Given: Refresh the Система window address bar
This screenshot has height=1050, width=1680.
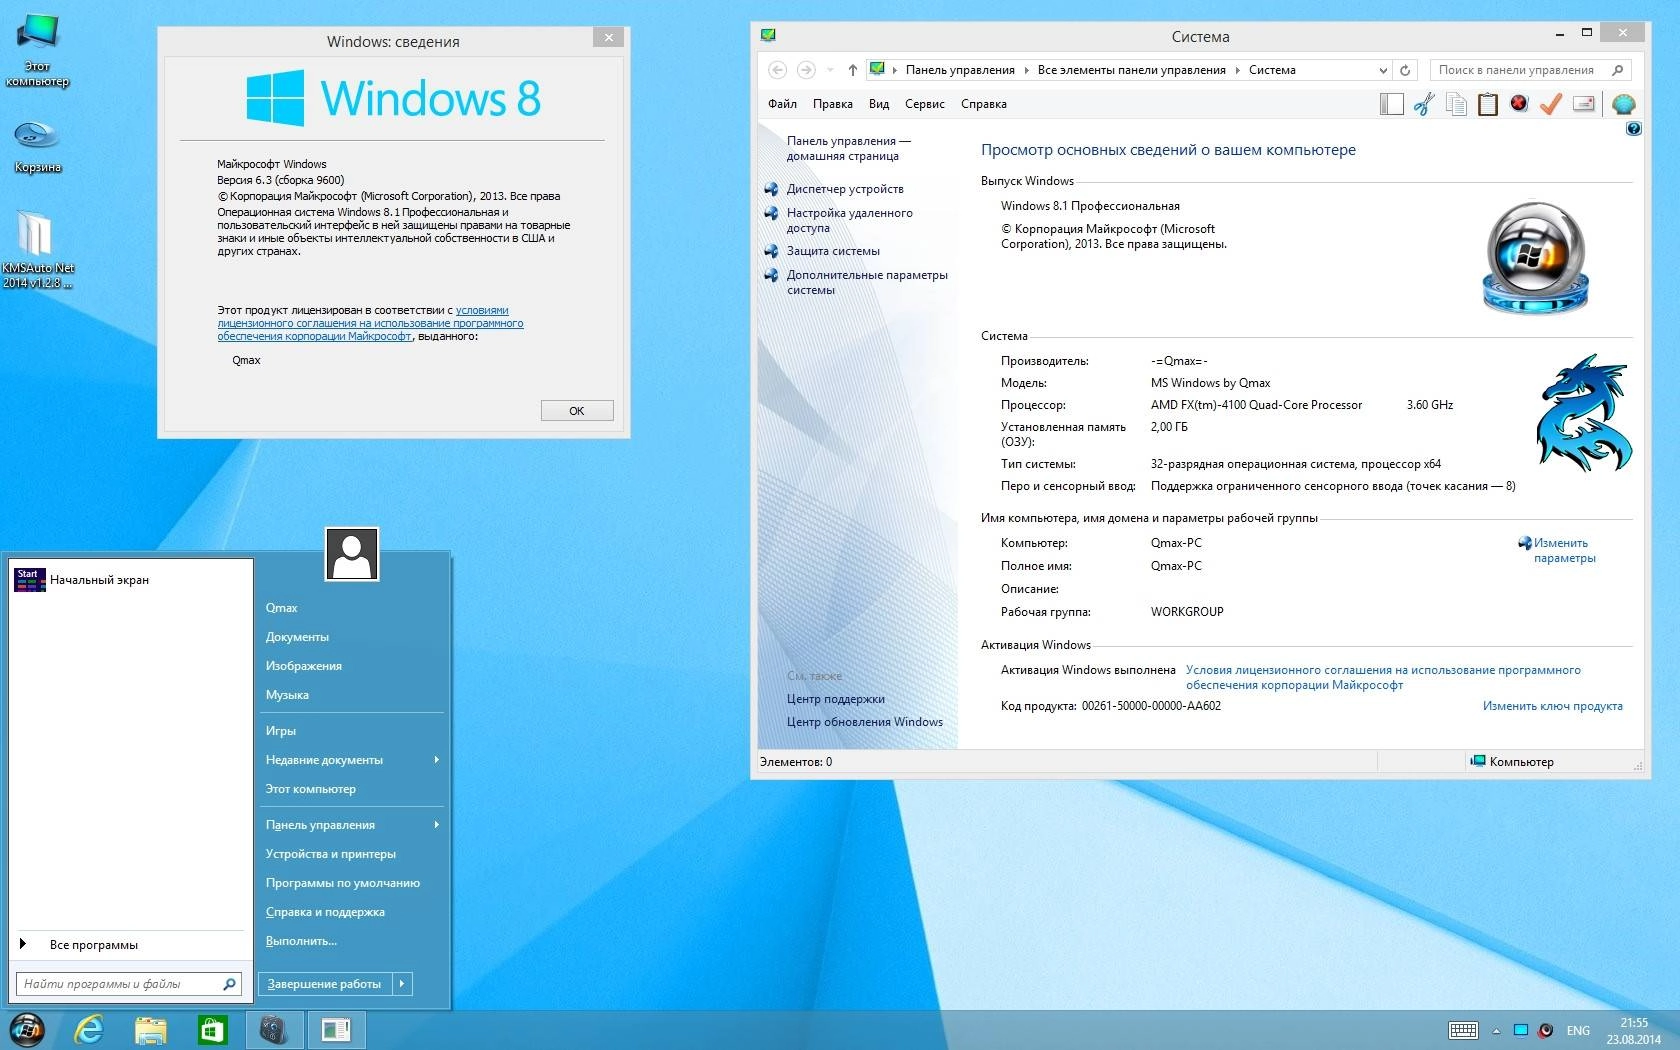Looking at the screenshot, I should click(x=1405, y=70).
